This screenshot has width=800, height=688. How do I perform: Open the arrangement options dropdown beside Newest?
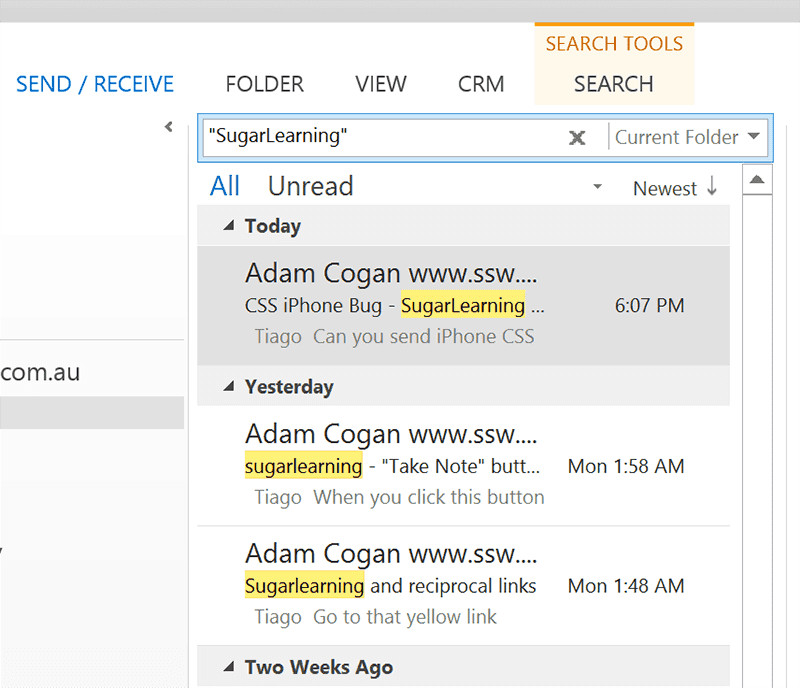point(597,187)
